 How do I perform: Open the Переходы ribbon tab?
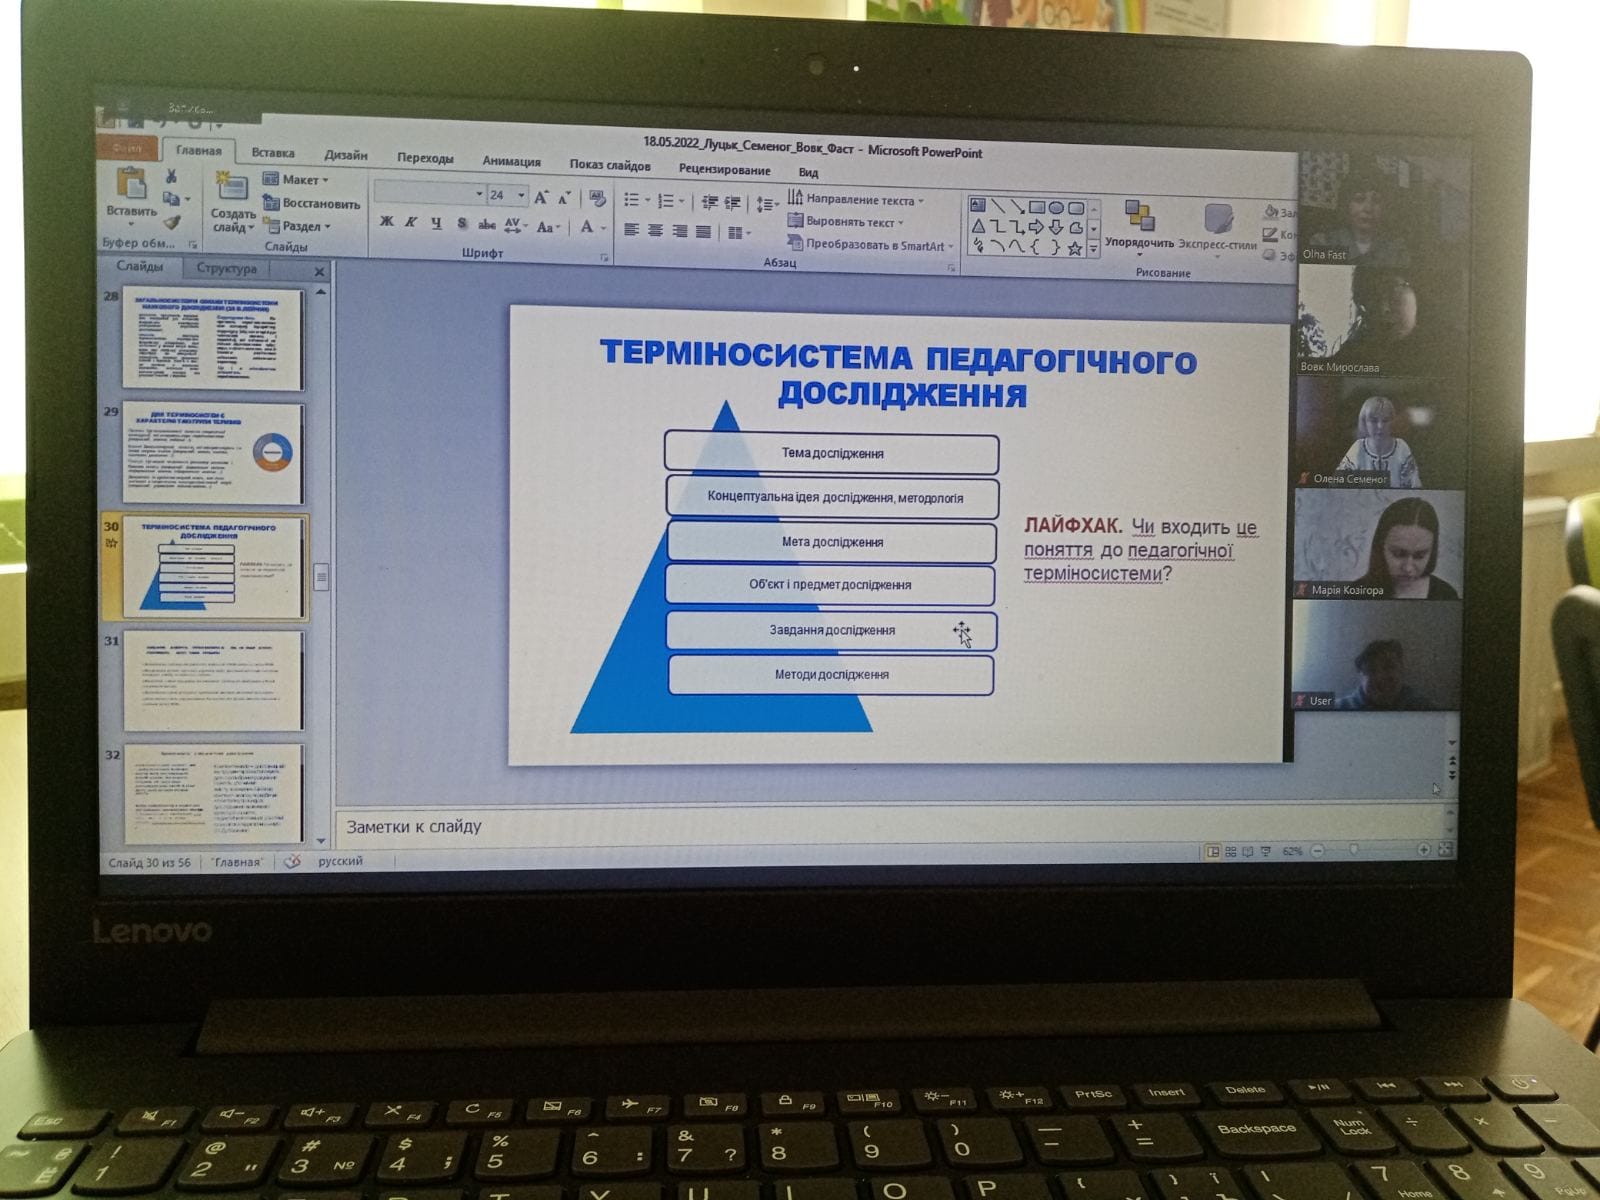425,158
